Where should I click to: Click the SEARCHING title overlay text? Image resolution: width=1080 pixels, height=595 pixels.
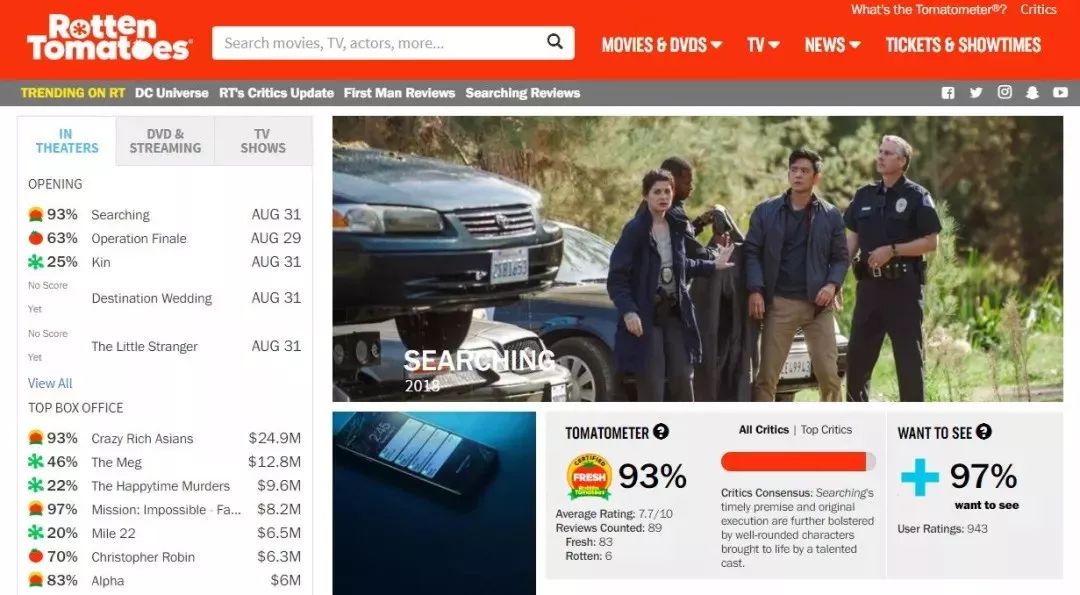(479, 360)
